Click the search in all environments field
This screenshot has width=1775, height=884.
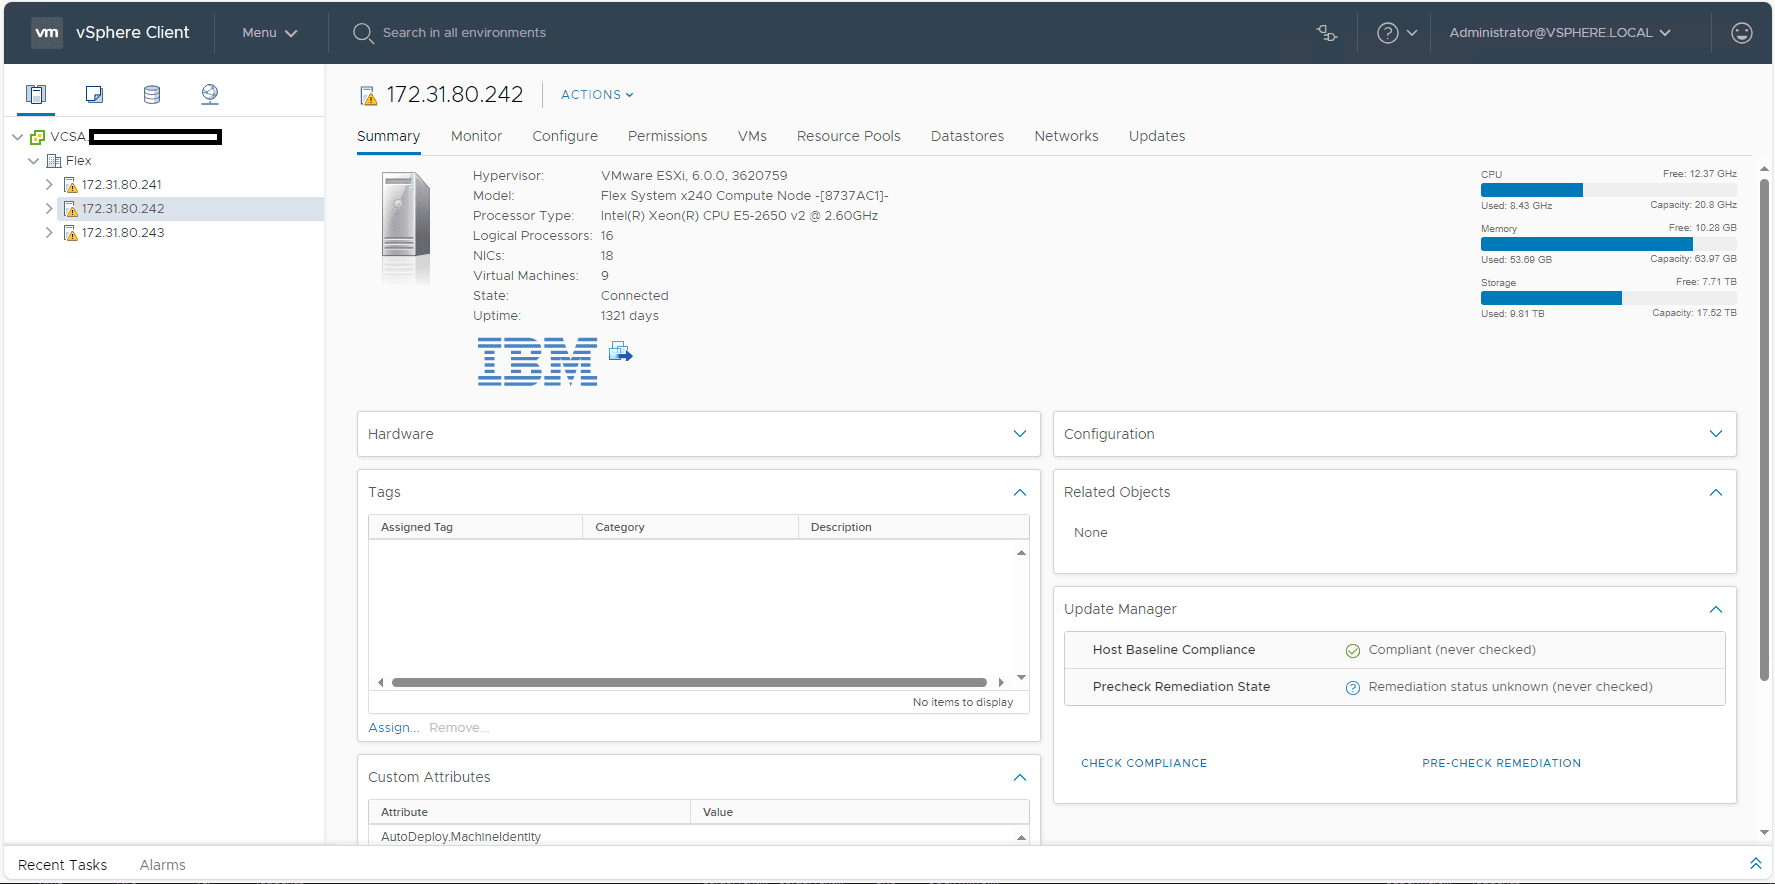[x=464, y=33]
